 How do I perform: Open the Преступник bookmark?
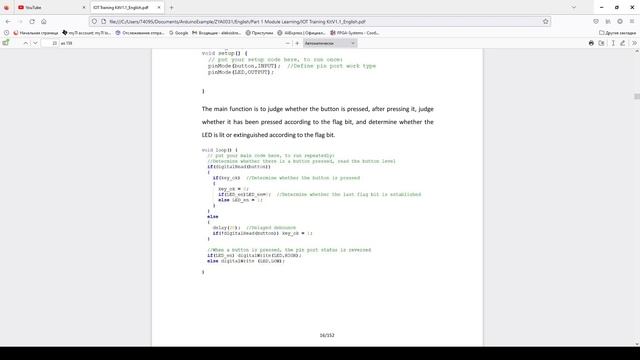pyautogui.click(x=259, y=33)
